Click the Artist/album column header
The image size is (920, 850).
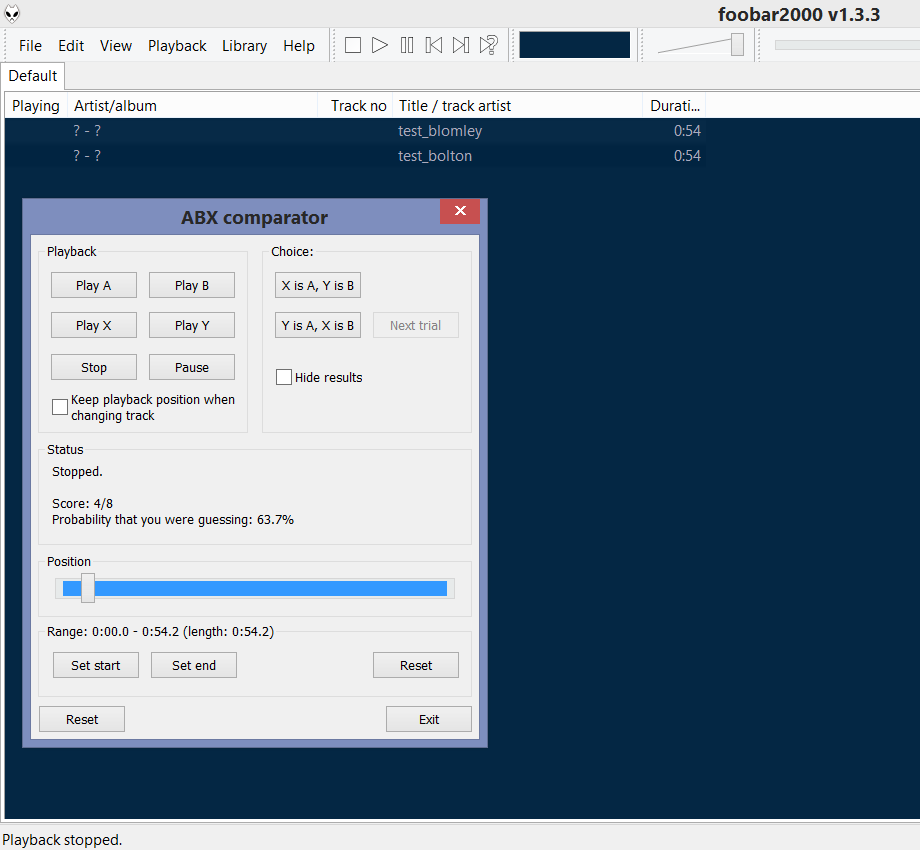point(192,106)
